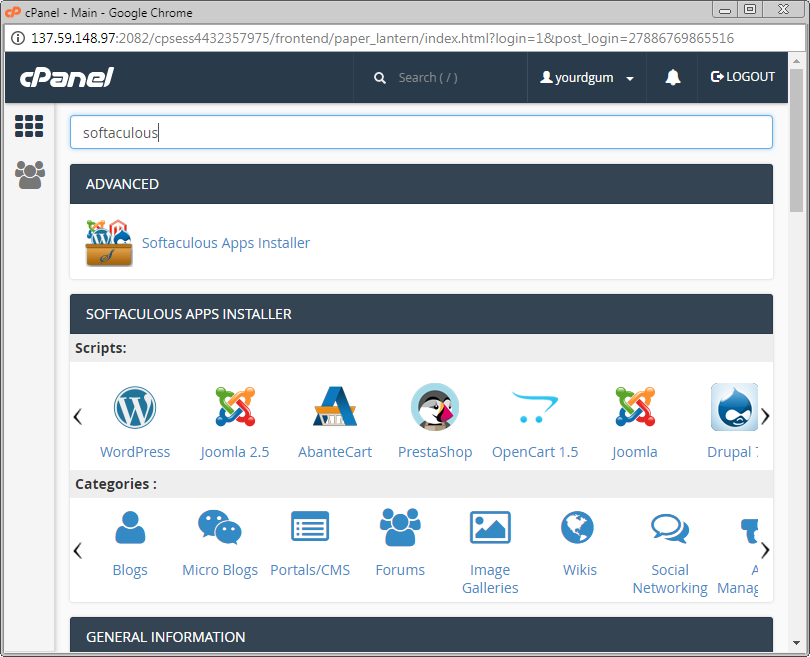Click the Wikis category label
The height and width of the screenshot is (657, 810).
click(x=580, y=570)
